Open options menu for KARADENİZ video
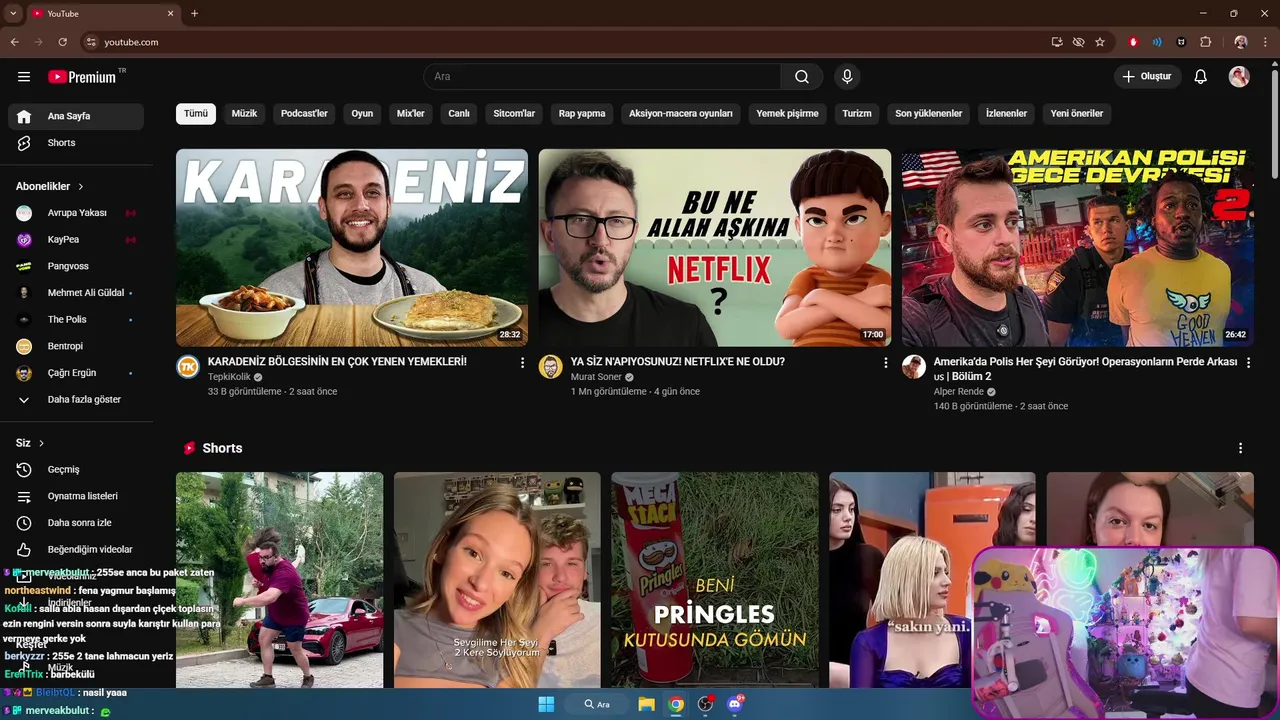This screenshot has width=1280, height=720. pos(522,363)
